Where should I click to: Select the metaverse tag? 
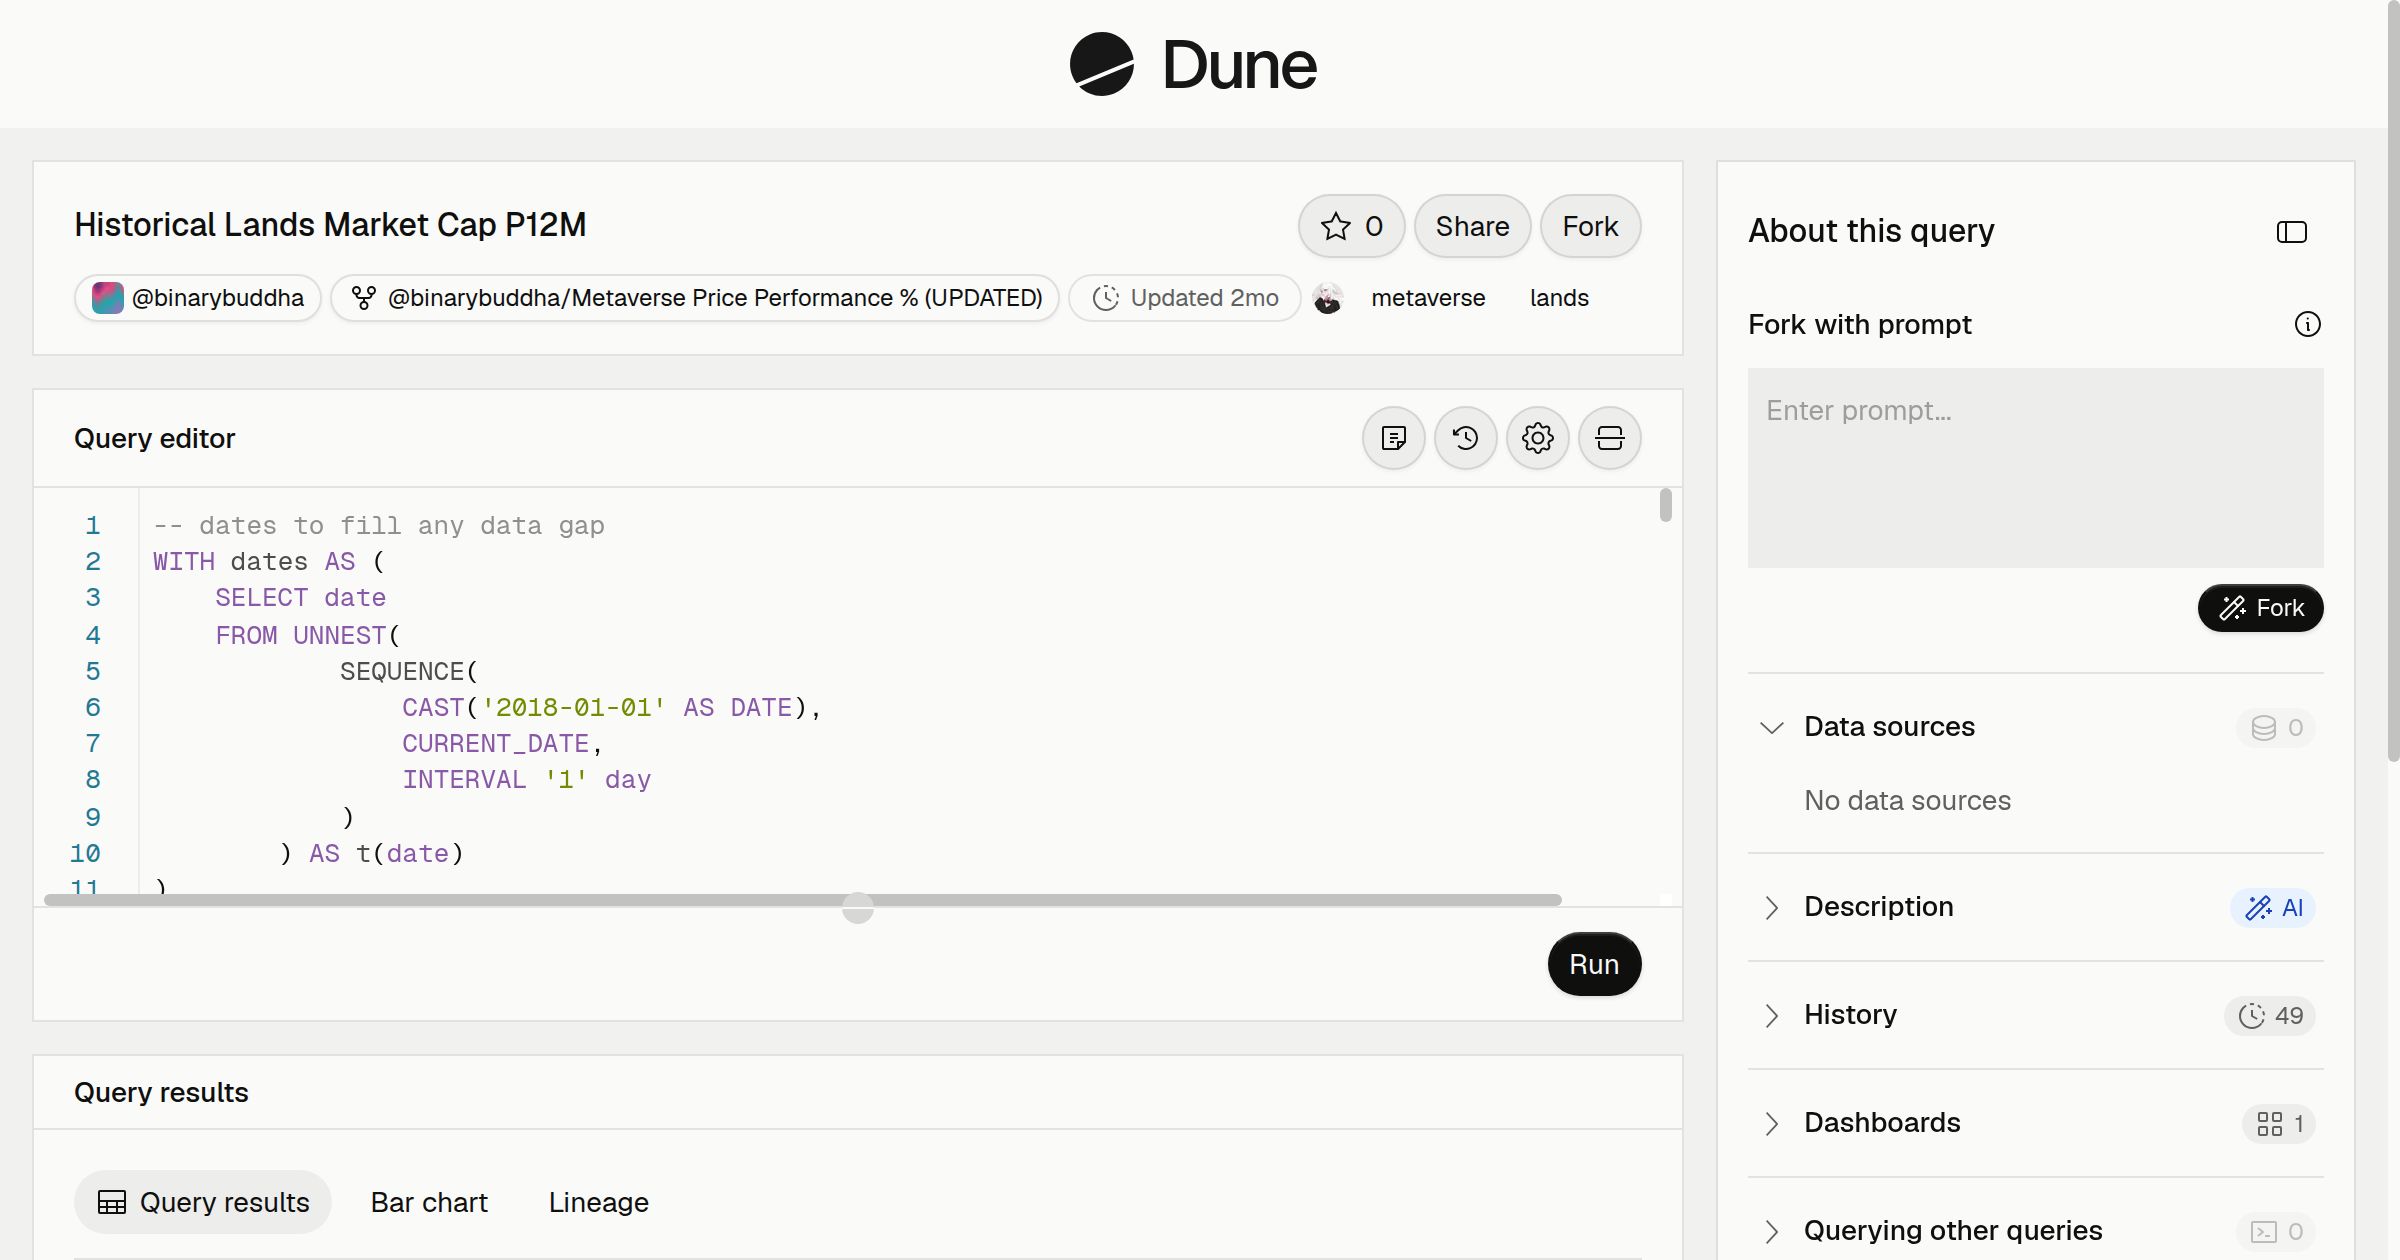coord(1428,298)
